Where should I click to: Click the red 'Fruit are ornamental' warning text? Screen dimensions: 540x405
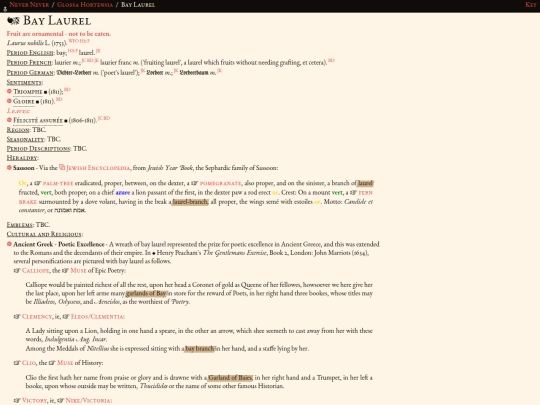point(59,34)
